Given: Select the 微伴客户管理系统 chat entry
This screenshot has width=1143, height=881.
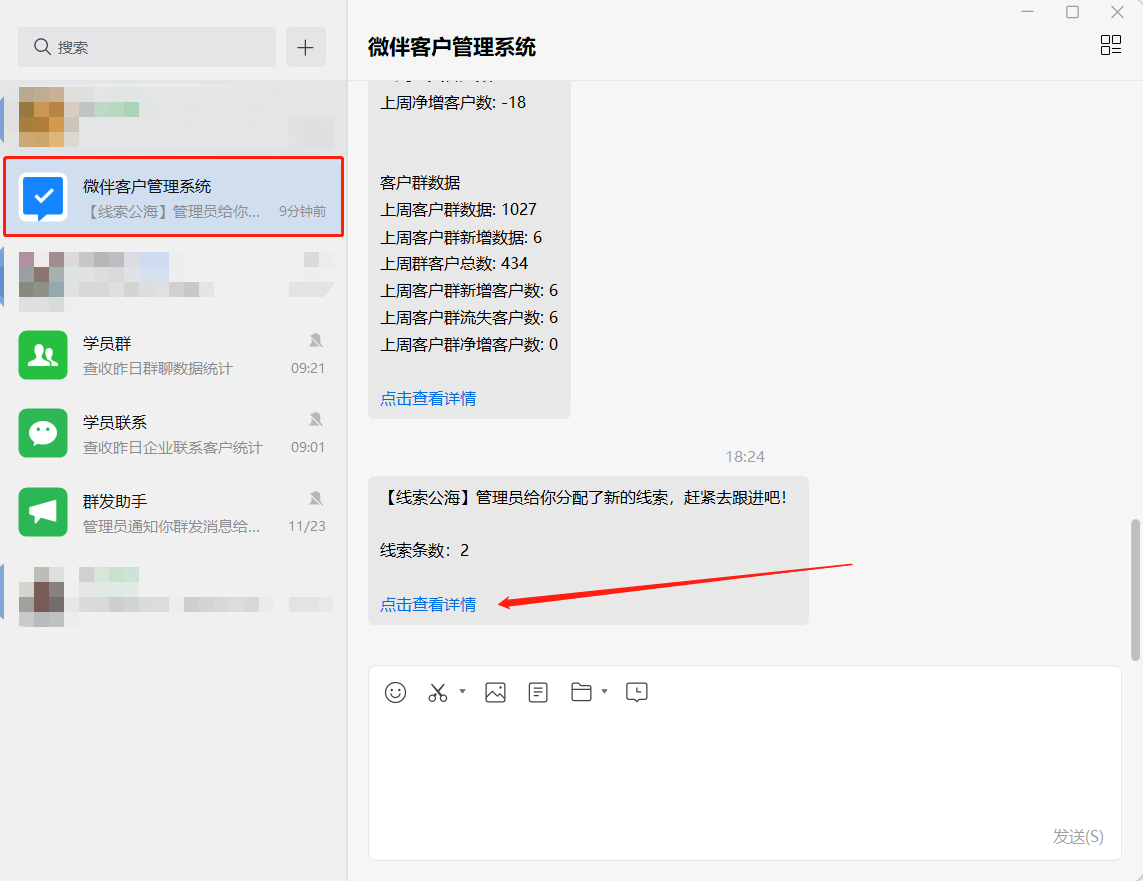Looking at the screenshot, I should coord(173,197).
